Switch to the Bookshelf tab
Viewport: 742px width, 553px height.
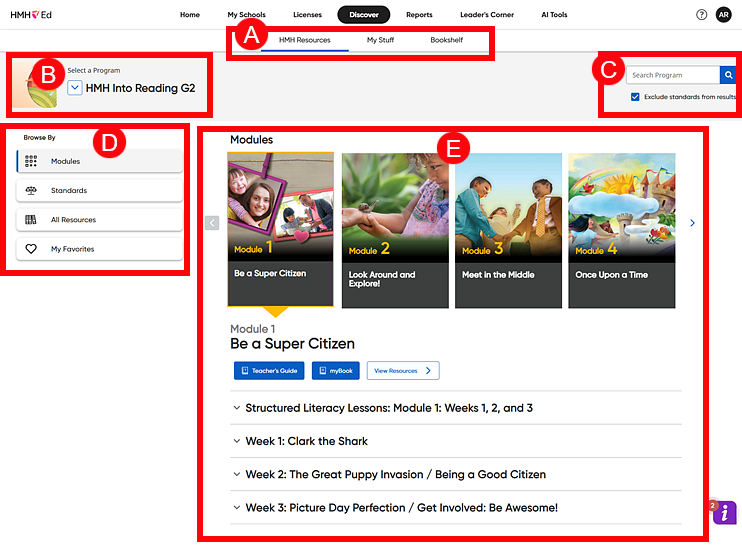(447, 40)
